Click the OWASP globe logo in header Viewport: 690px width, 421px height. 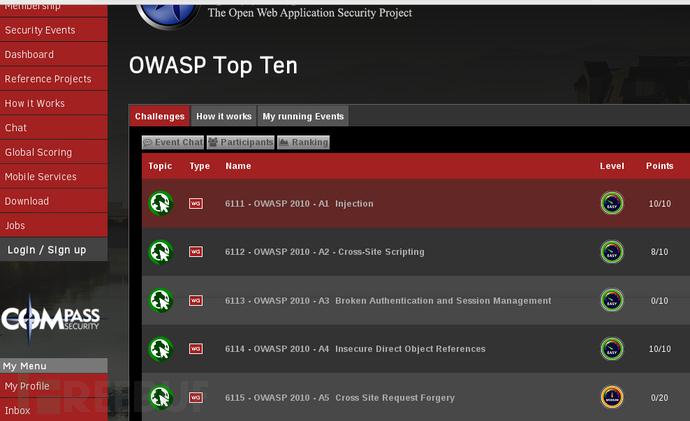click(x=167, y=17)
